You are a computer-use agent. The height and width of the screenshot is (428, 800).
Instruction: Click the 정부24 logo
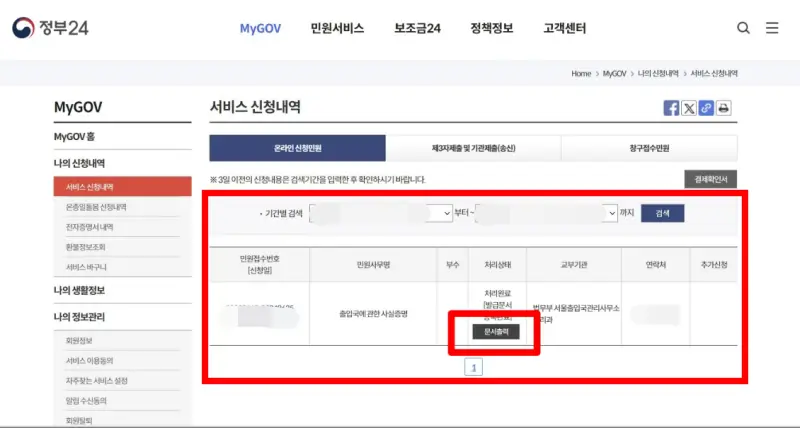point(50,28)
